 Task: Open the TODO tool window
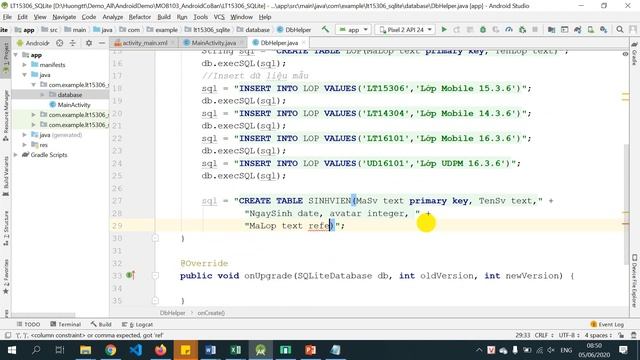tap(28, 324)
